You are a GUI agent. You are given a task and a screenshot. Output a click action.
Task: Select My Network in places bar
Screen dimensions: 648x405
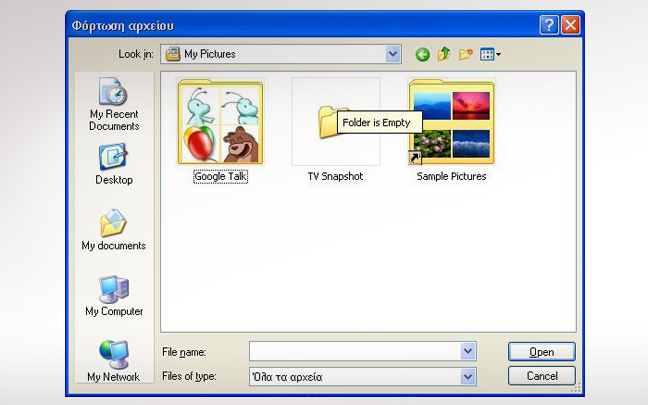coord(113,360)
